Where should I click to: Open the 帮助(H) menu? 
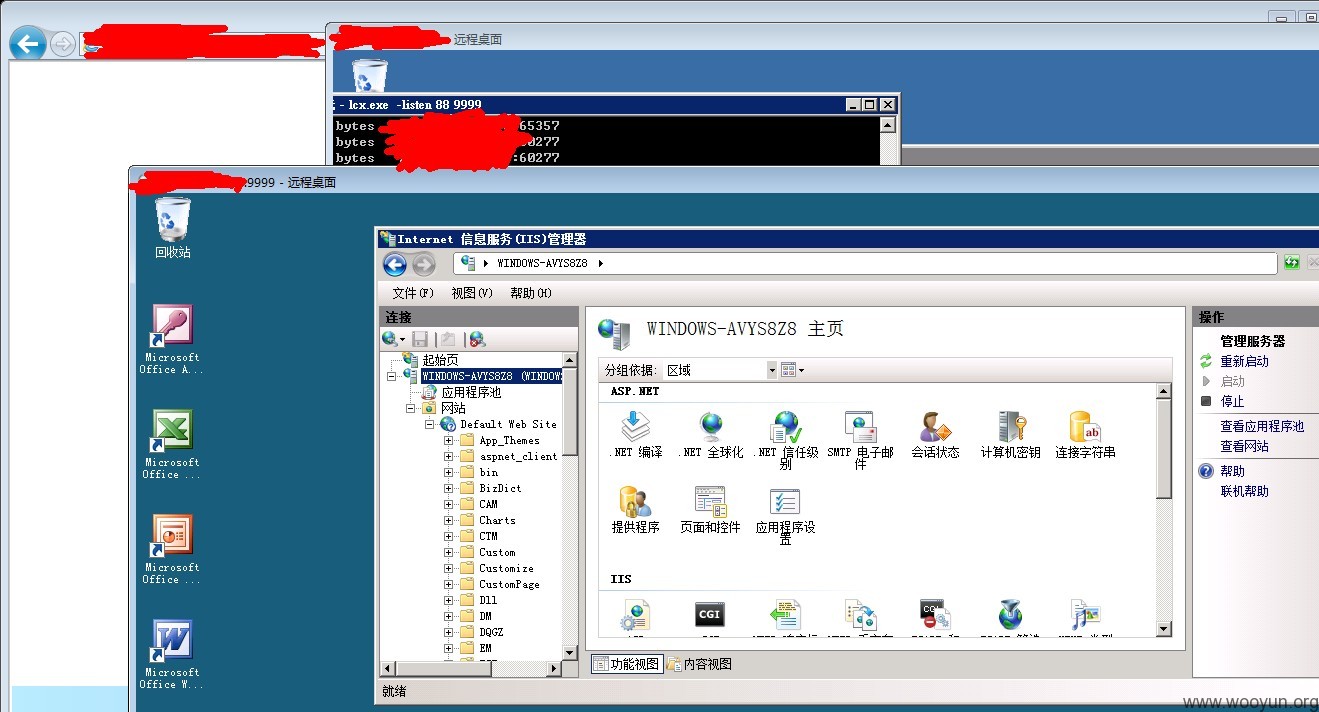[530, 293]
